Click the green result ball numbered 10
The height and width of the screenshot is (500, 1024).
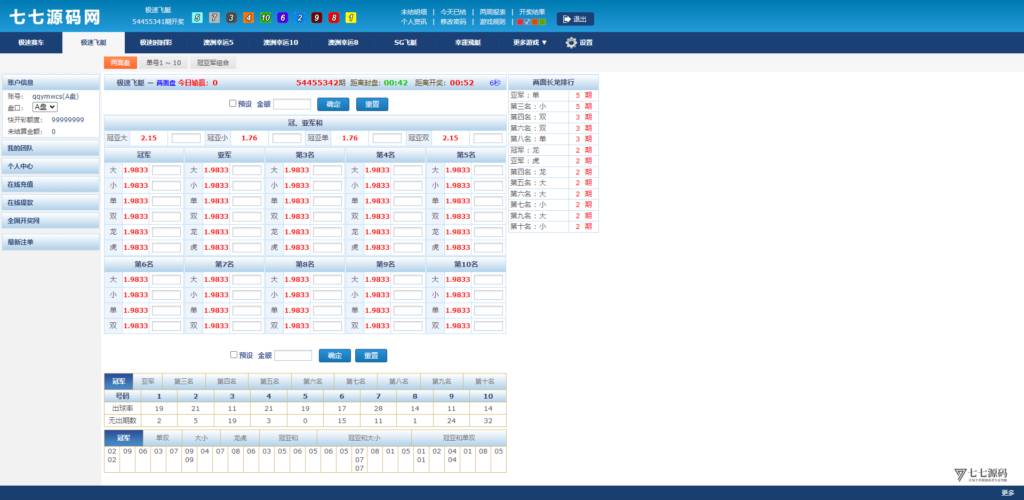click(265, 18)
